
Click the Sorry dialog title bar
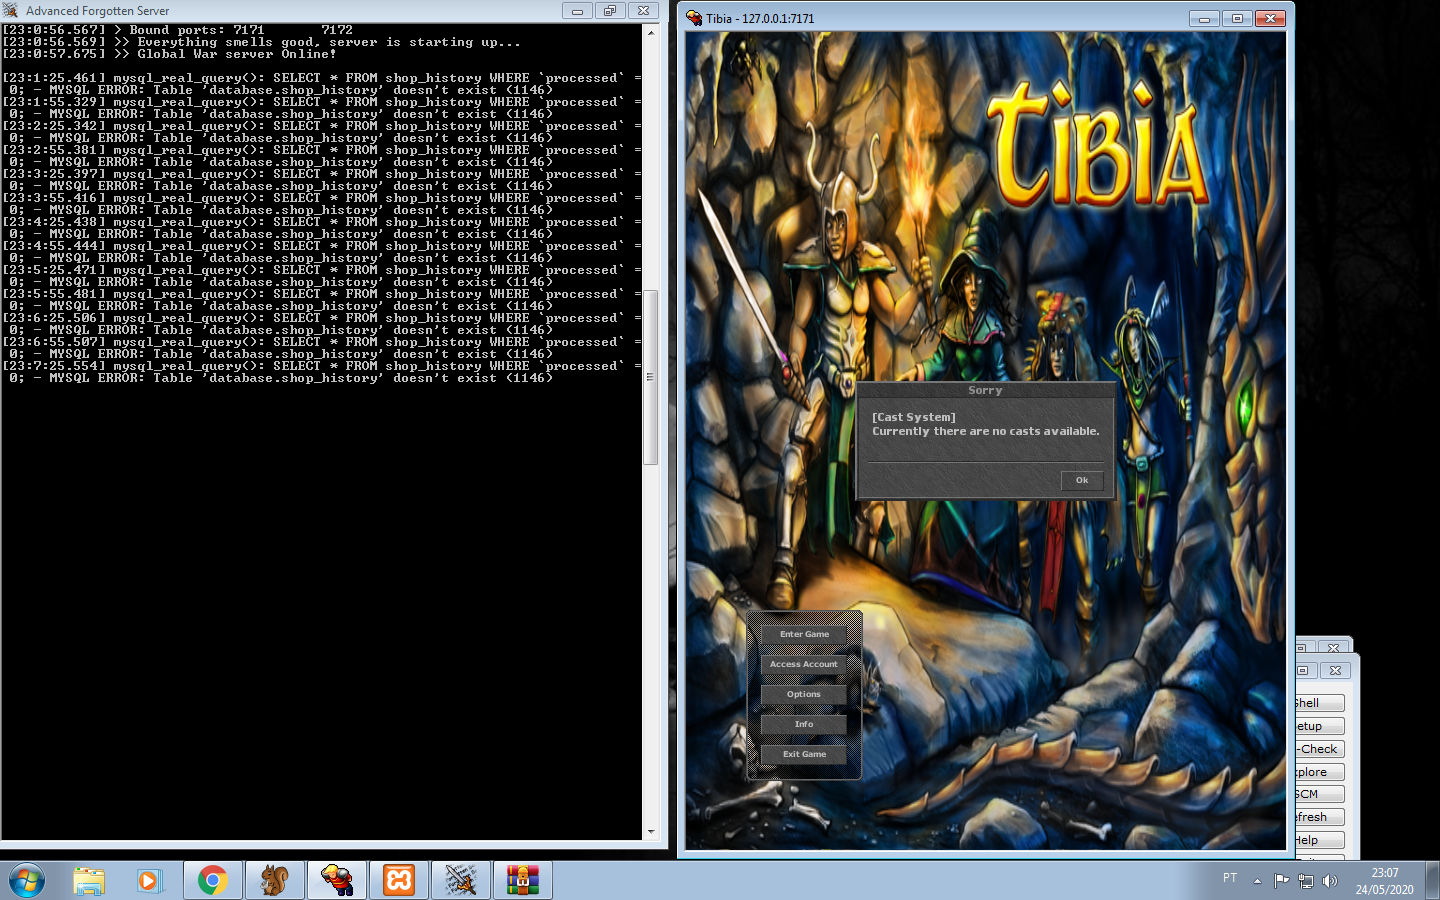[985, 390]
